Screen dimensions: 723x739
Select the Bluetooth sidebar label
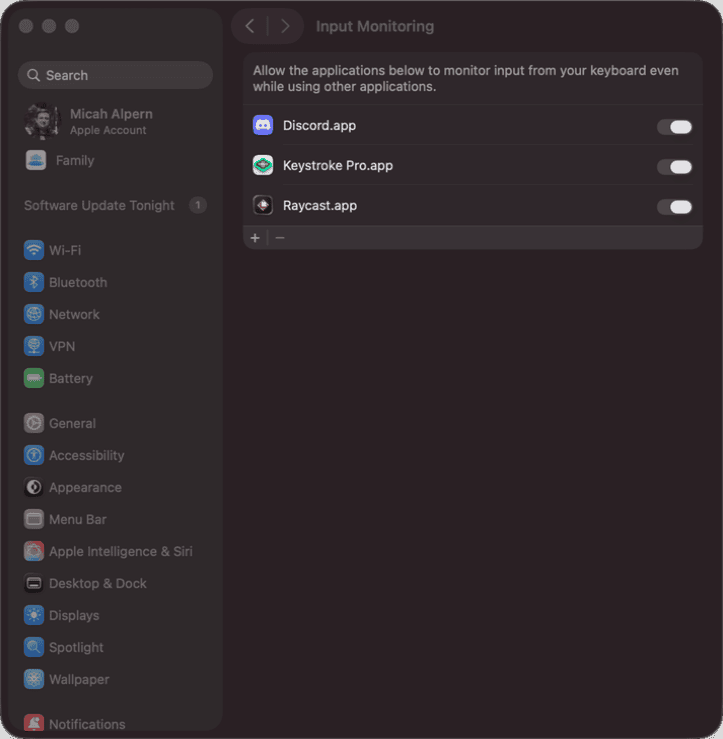(x=78, y=282)
